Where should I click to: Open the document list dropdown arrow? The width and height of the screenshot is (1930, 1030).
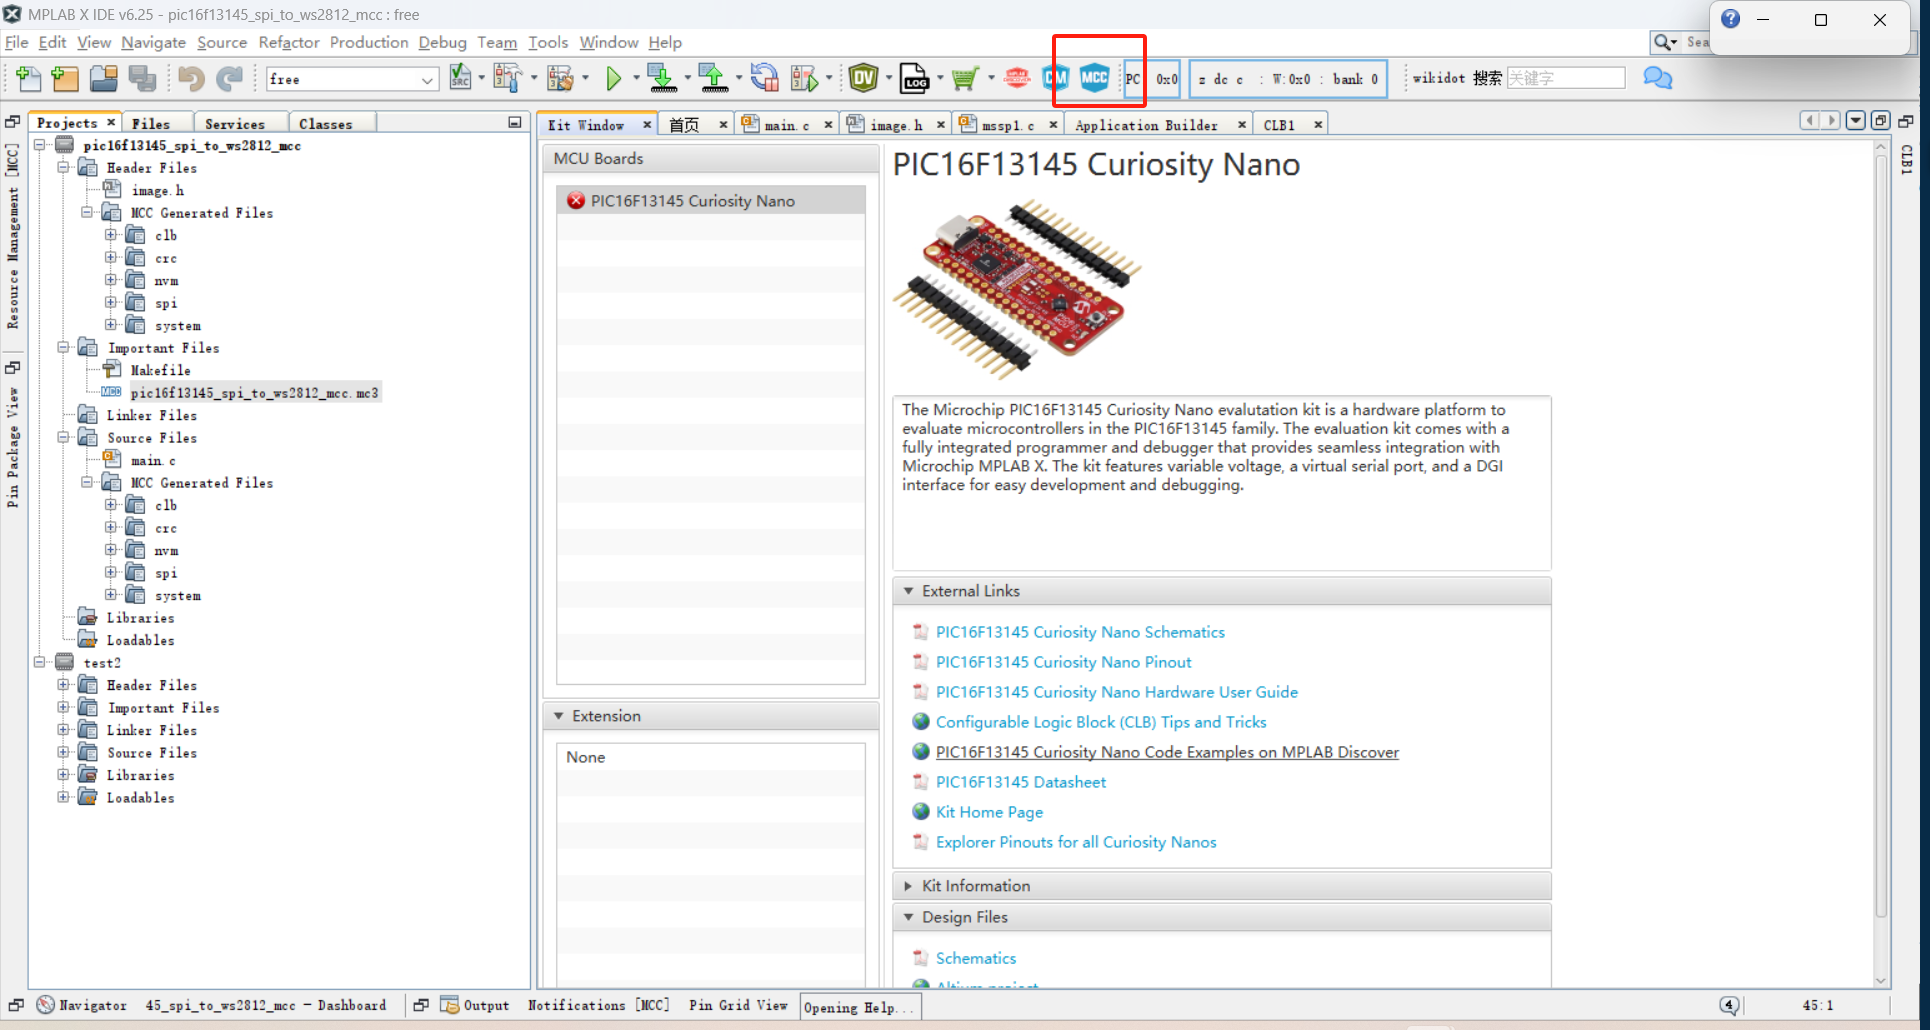tap(1856, 121)
